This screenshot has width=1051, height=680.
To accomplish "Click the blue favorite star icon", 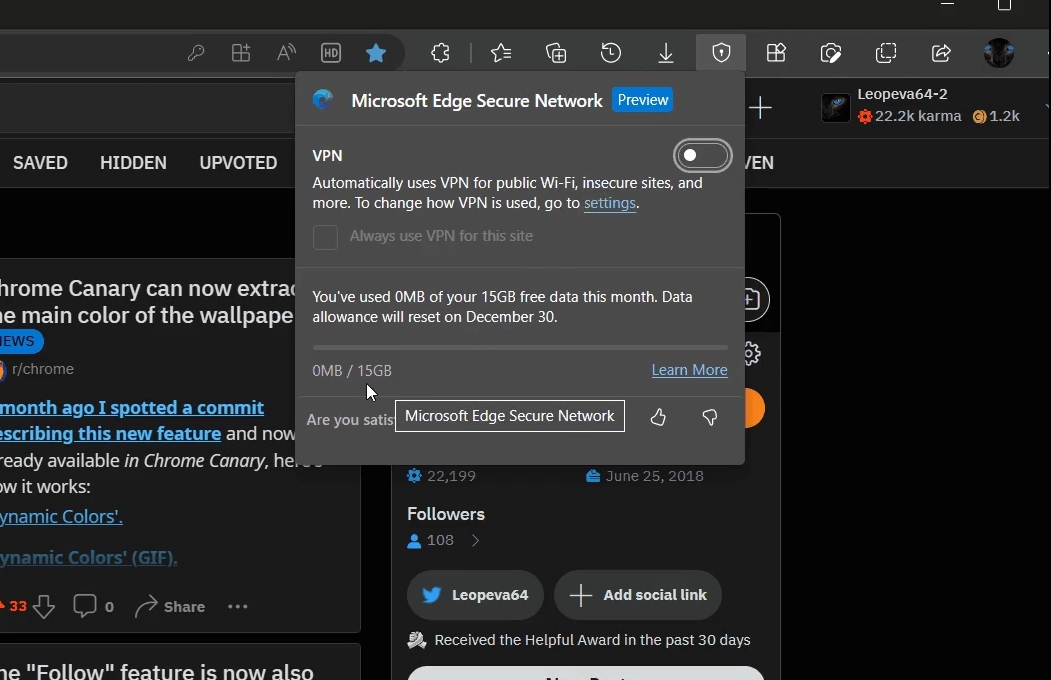I will (376, 53).
